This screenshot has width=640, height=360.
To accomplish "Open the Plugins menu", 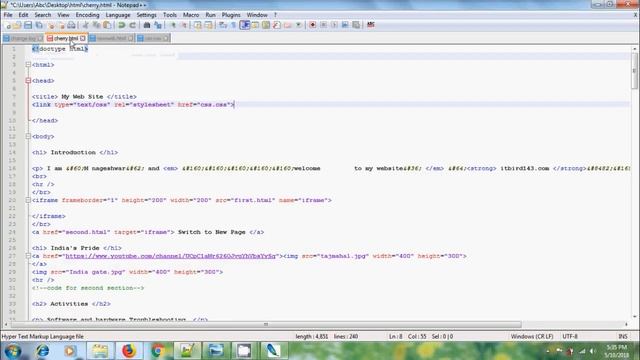I will coord(231,15).
